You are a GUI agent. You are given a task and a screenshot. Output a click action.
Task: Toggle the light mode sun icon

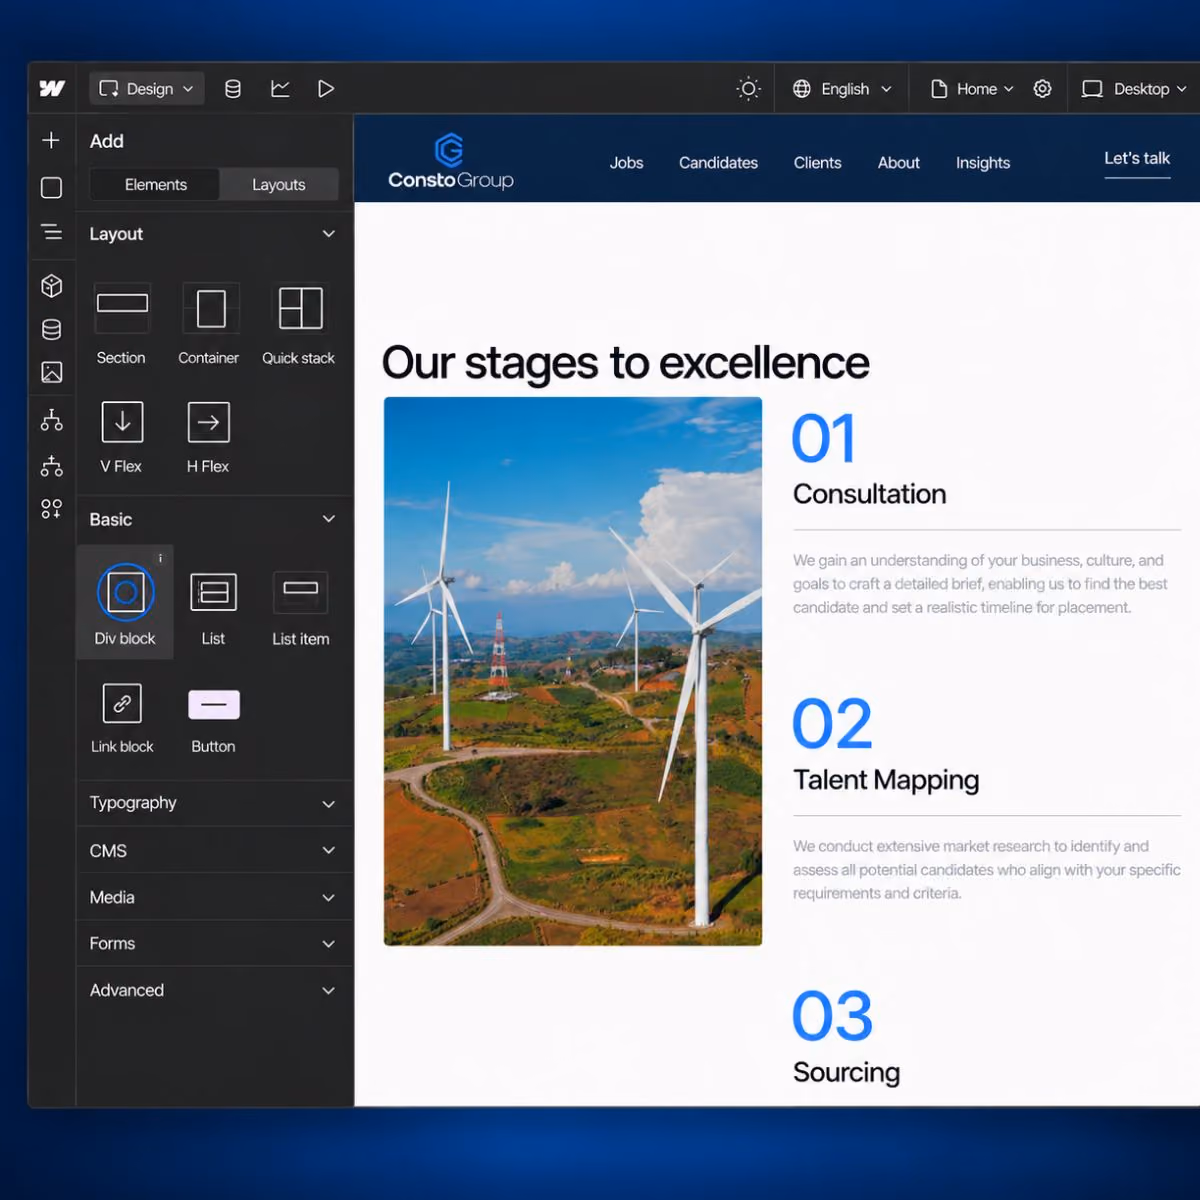coord(748,89)
